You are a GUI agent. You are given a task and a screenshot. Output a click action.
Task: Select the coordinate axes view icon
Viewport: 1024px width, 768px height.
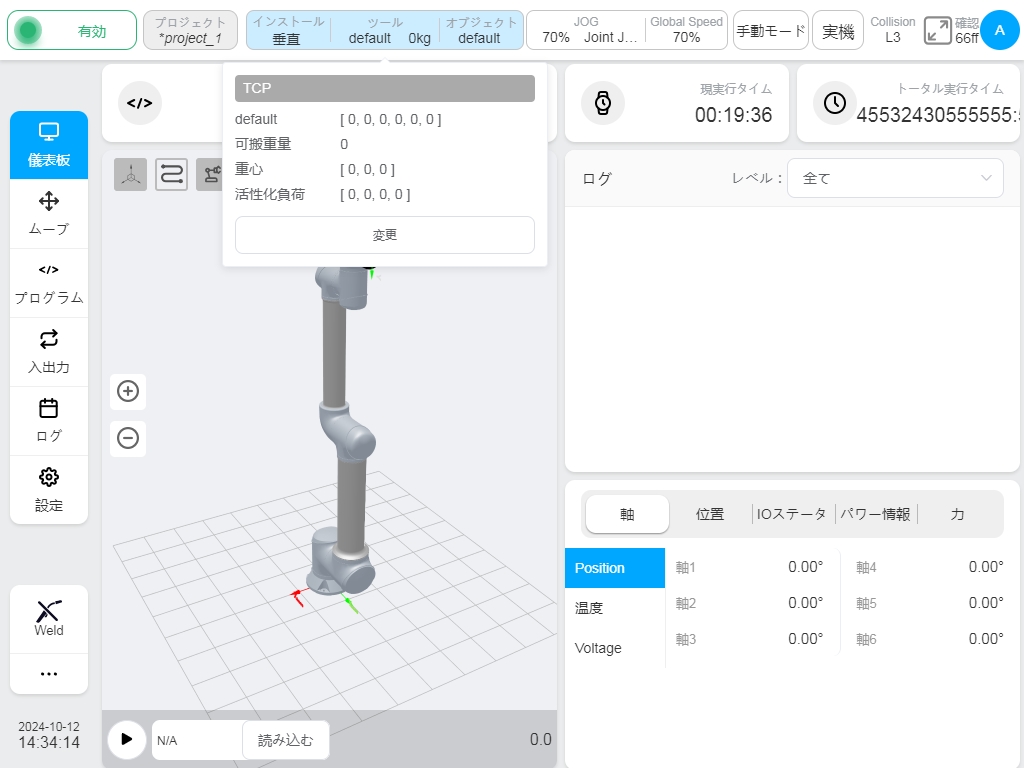(x=131, y=174)
